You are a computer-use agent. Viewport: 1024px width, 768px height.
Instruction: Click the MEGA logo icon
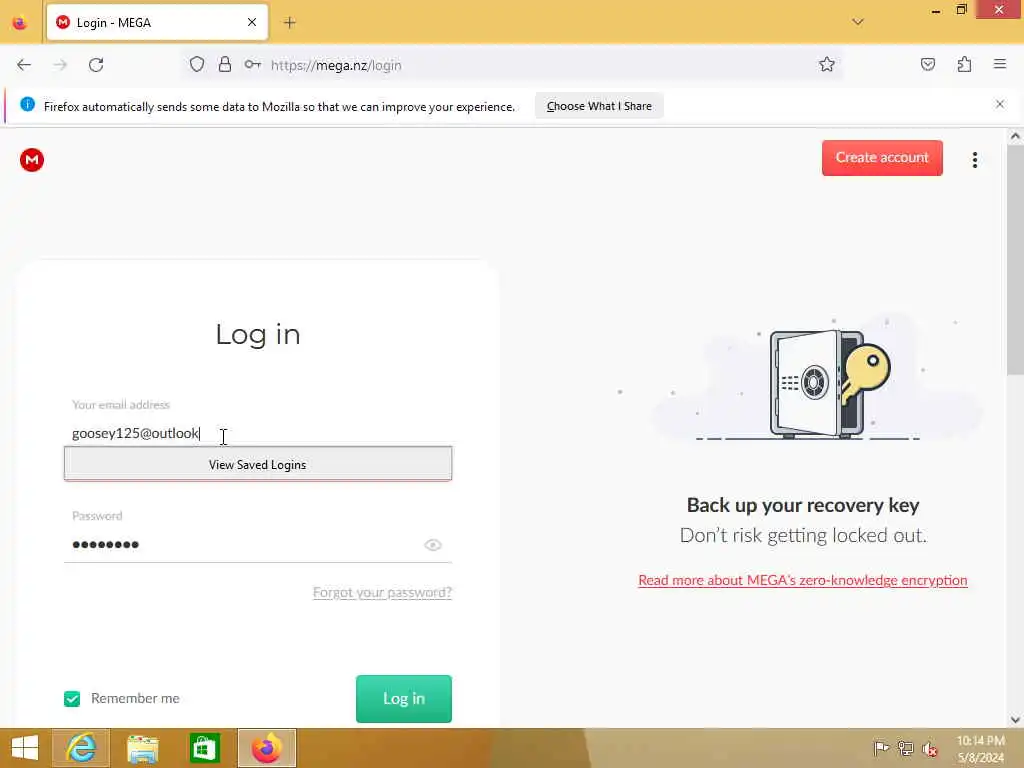[31, 160]
